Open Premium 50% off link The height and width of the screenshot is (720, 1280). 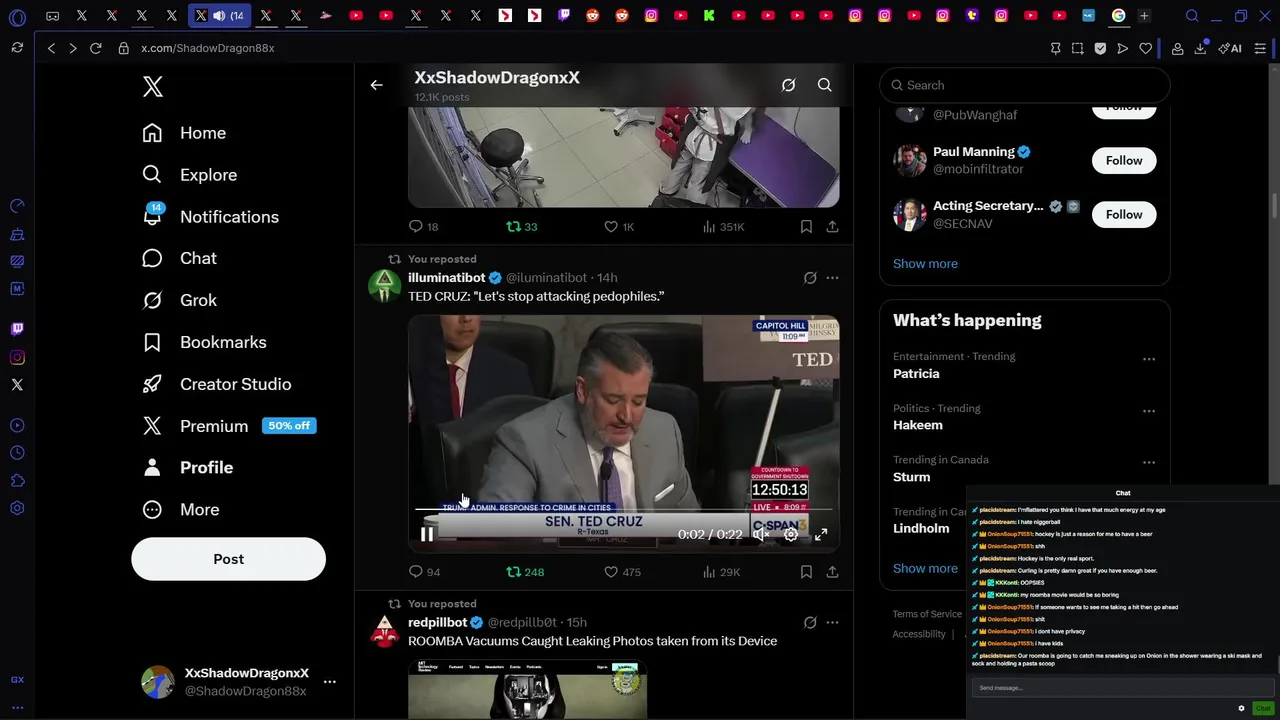(229, 426)
